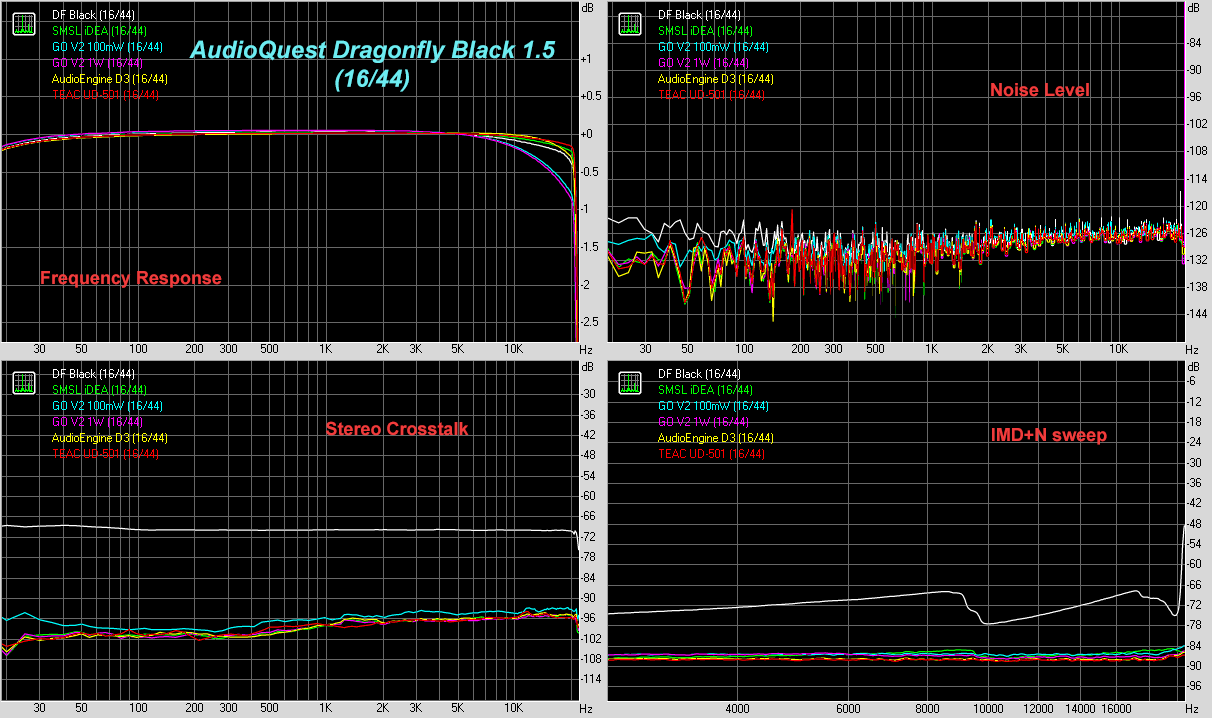Click the 12000 Hz axis label
1212x718 pixels.
[1039, 709]
